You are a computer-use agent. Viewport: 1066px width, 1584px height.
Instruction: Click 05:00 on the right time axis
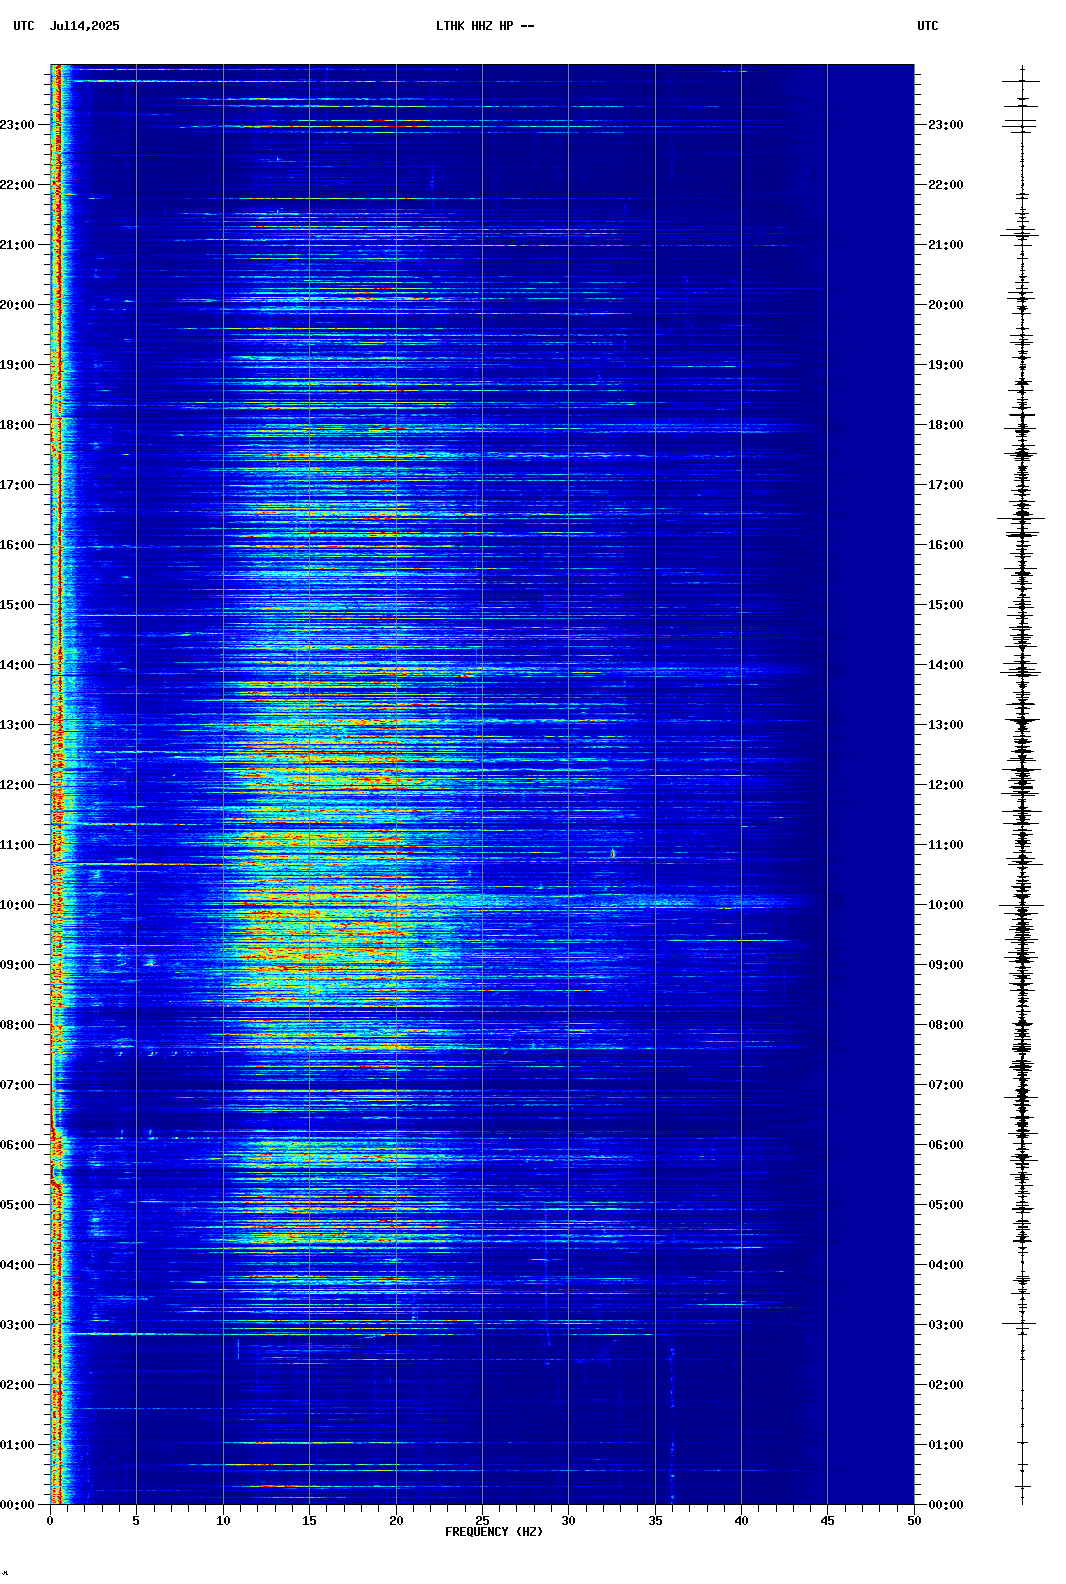pyautogui.click(x=946, y=1205)
